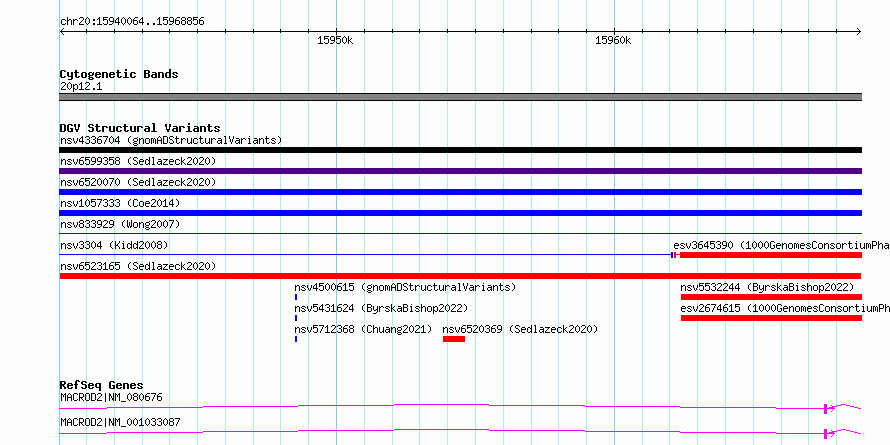Screen dimensions: 890x445
Task: Click the nsv4336704 gnomAD variant label
Action: click(x=171, y=140)
